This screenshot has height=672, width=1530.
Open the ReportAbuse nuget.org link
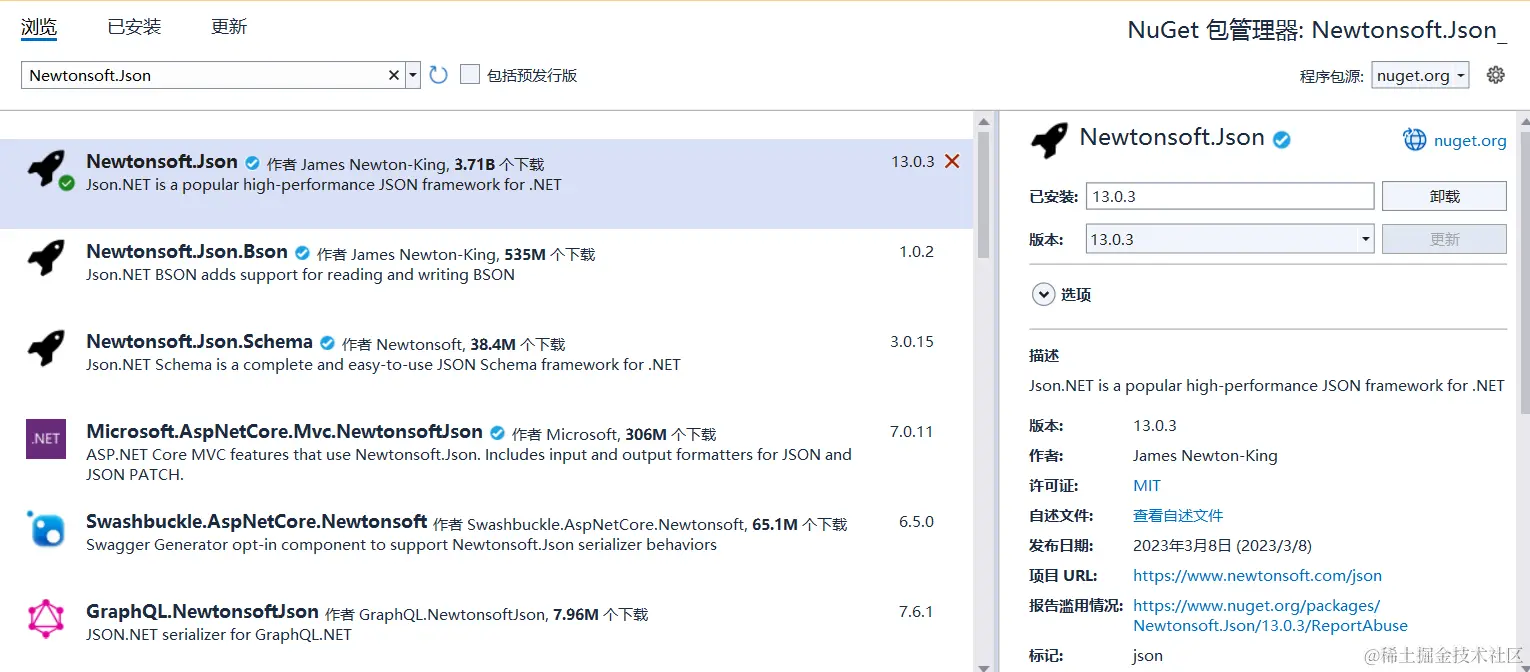[x=1270, y=615]
